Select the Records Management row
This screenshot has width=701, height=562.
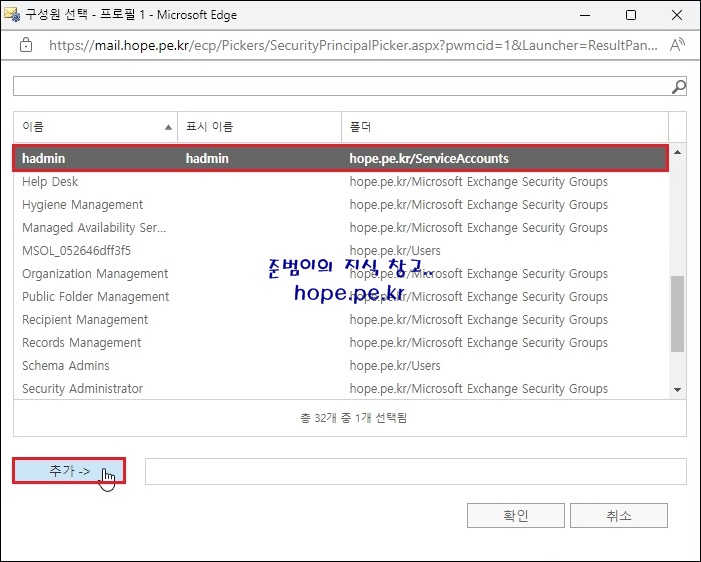[341, 343]
